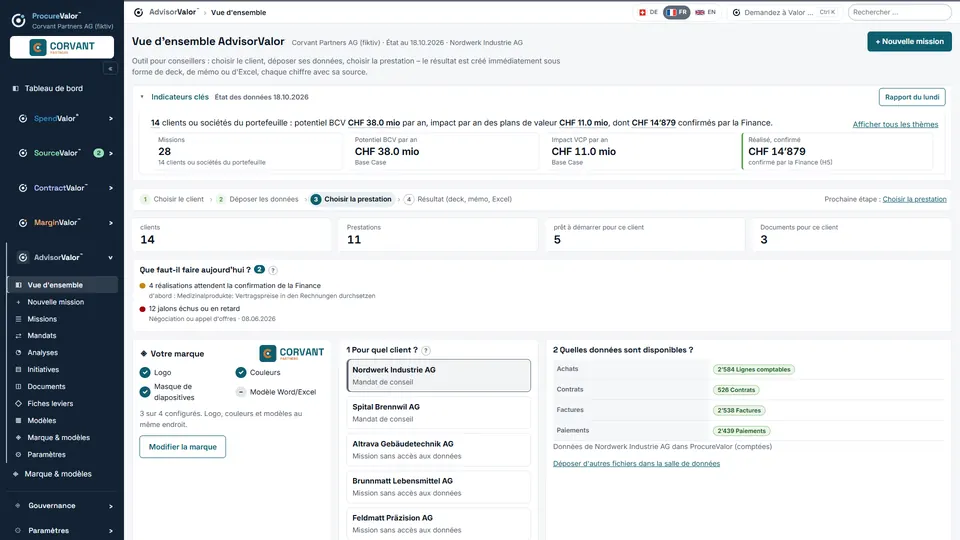Go to step 2 Déposer les données

(258, 199)
